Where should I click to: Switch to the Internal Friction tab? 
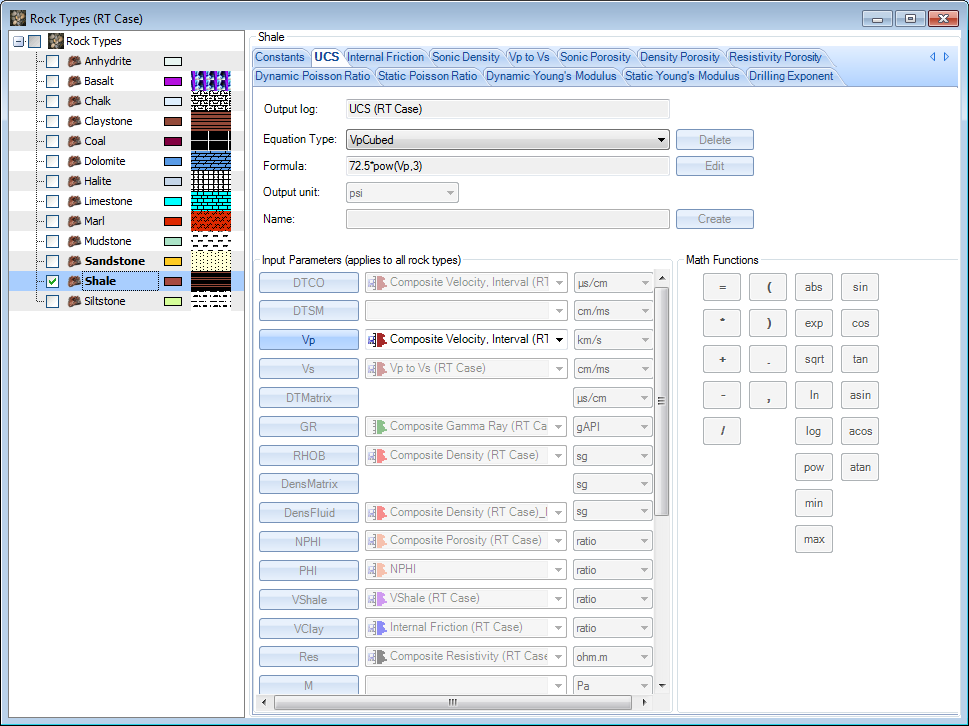pos(385,57)
